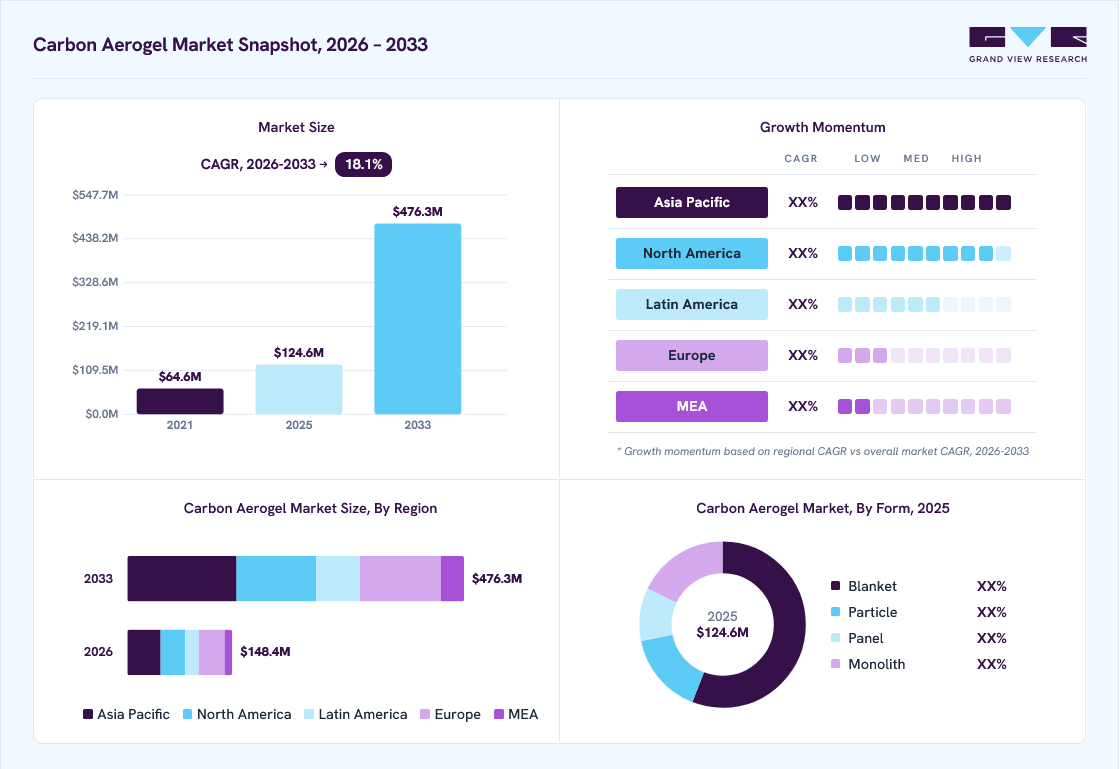This screenshot has height=769, width=1120.
Task: Click the North America region label
Action: [691, 253]
